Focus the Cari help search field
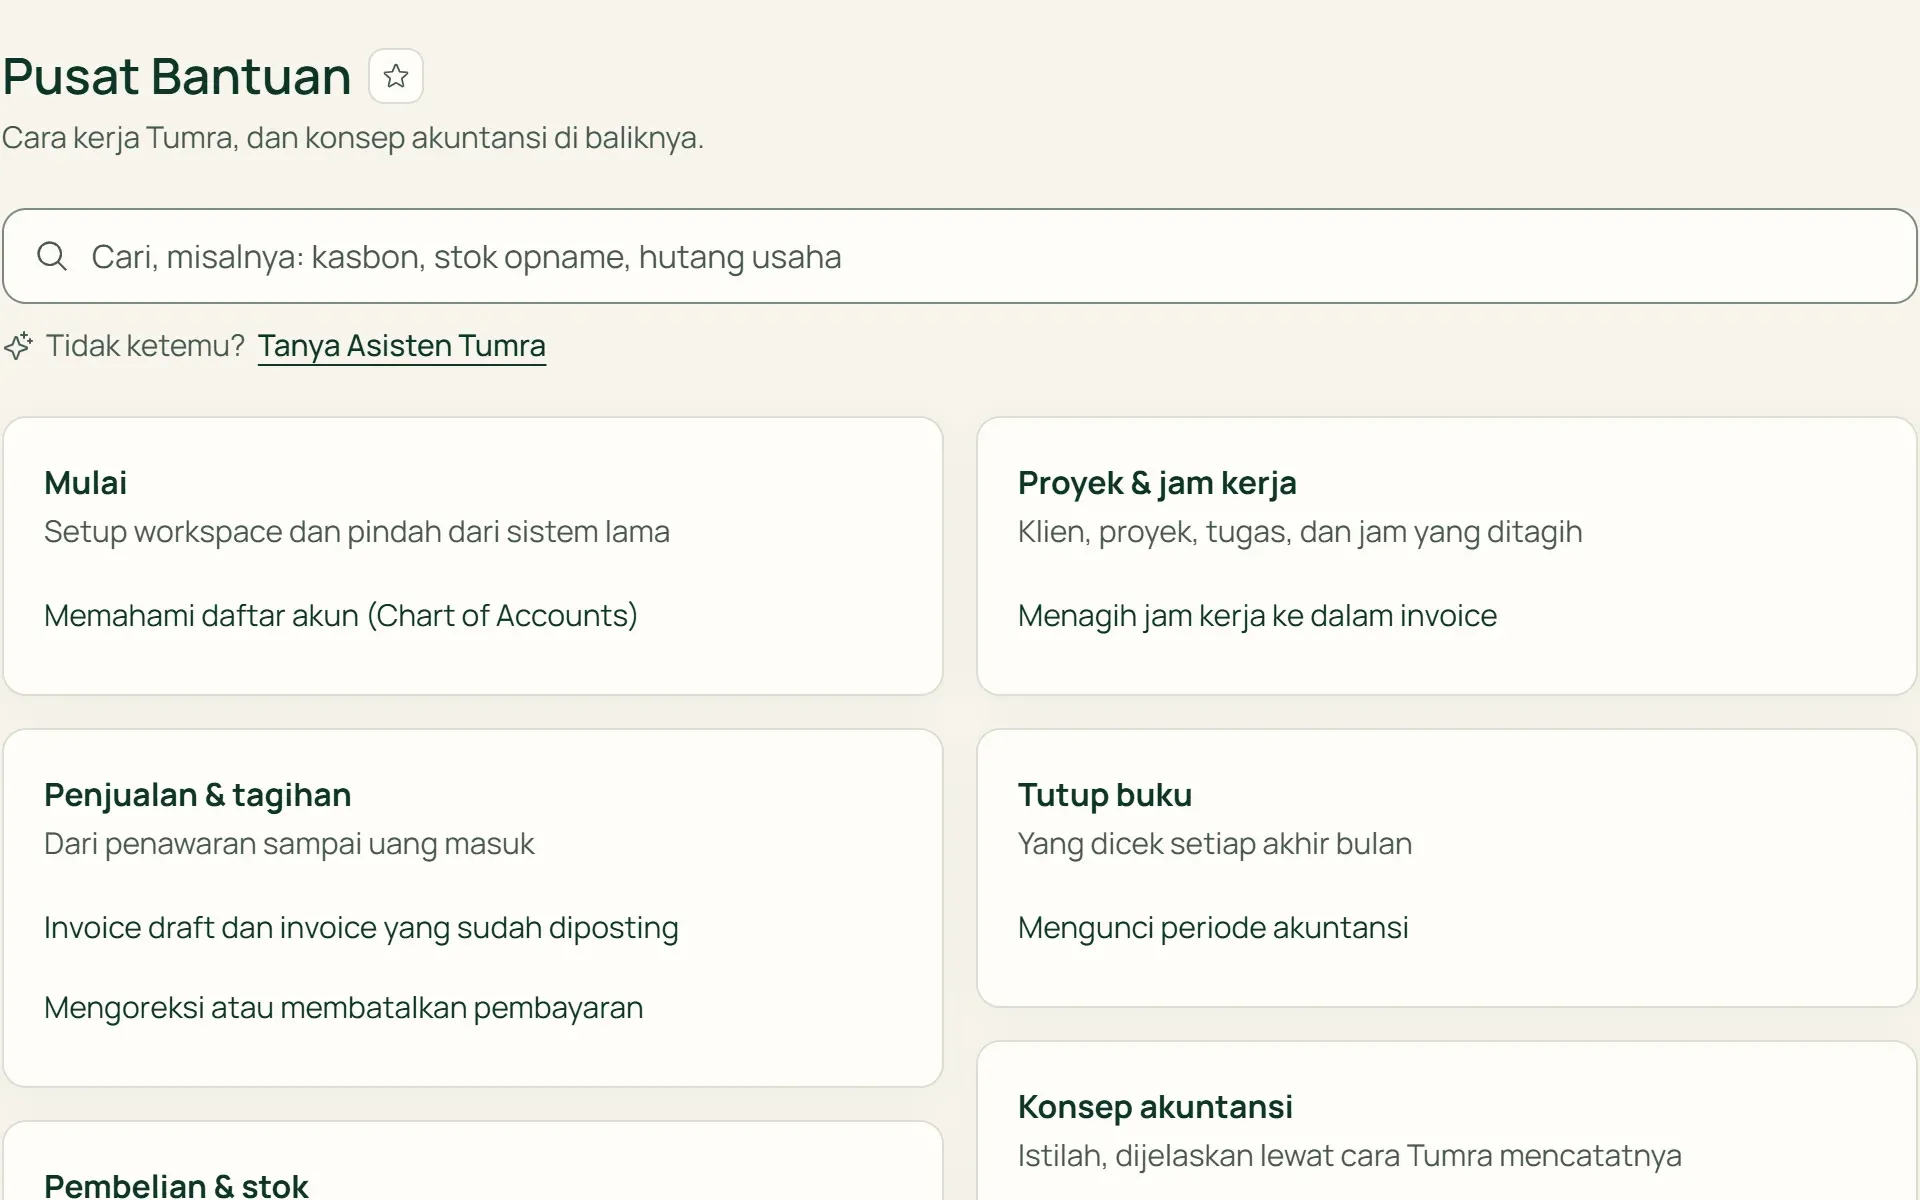The height and width of the screenshot is (1200, 1920). coord(959,256)
